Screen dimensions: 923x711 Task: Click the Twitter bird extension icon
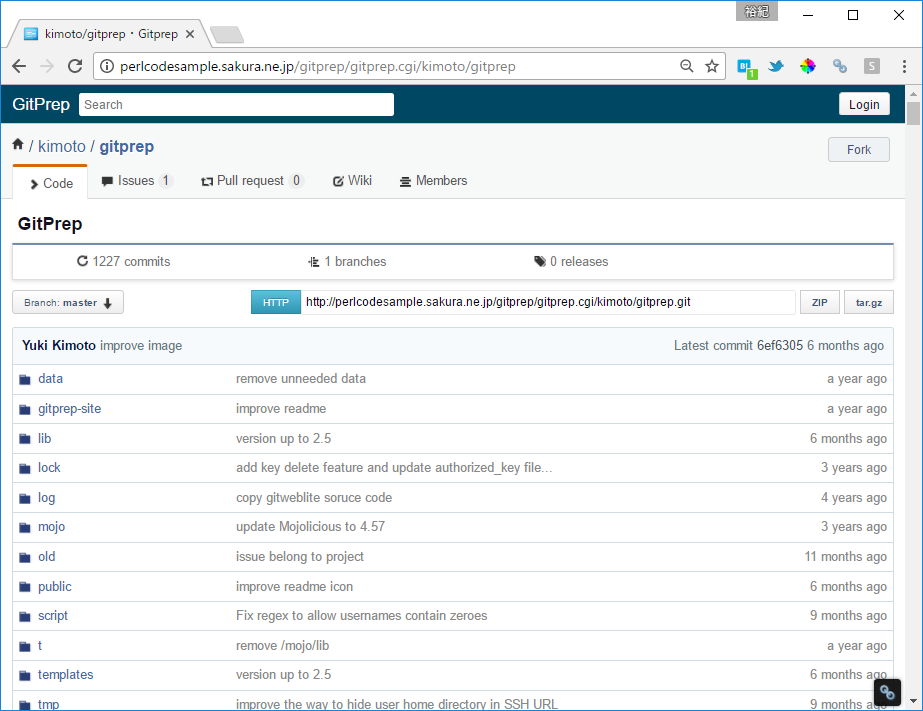[x=776, y=66]
